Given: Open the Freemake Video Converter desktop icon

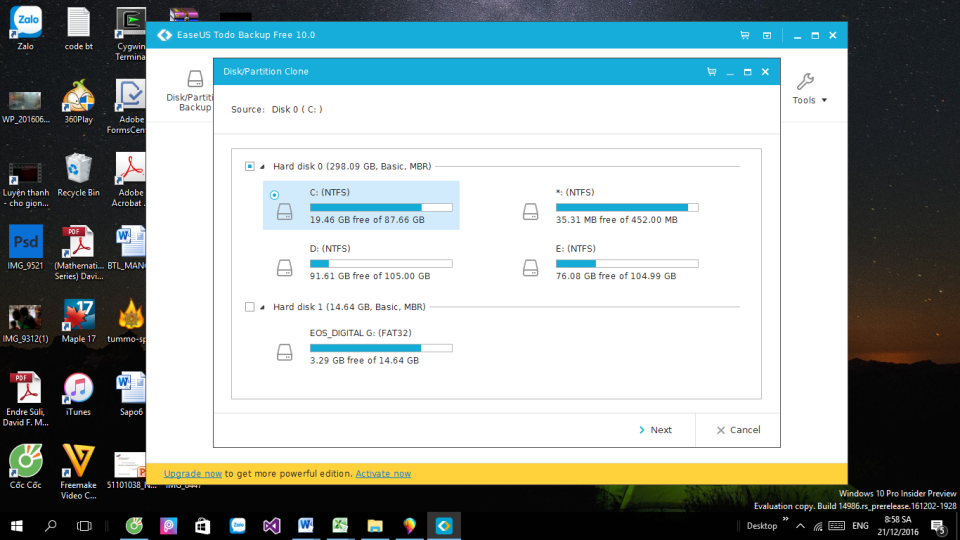Looking at the screenshot, I should [78, 472].
